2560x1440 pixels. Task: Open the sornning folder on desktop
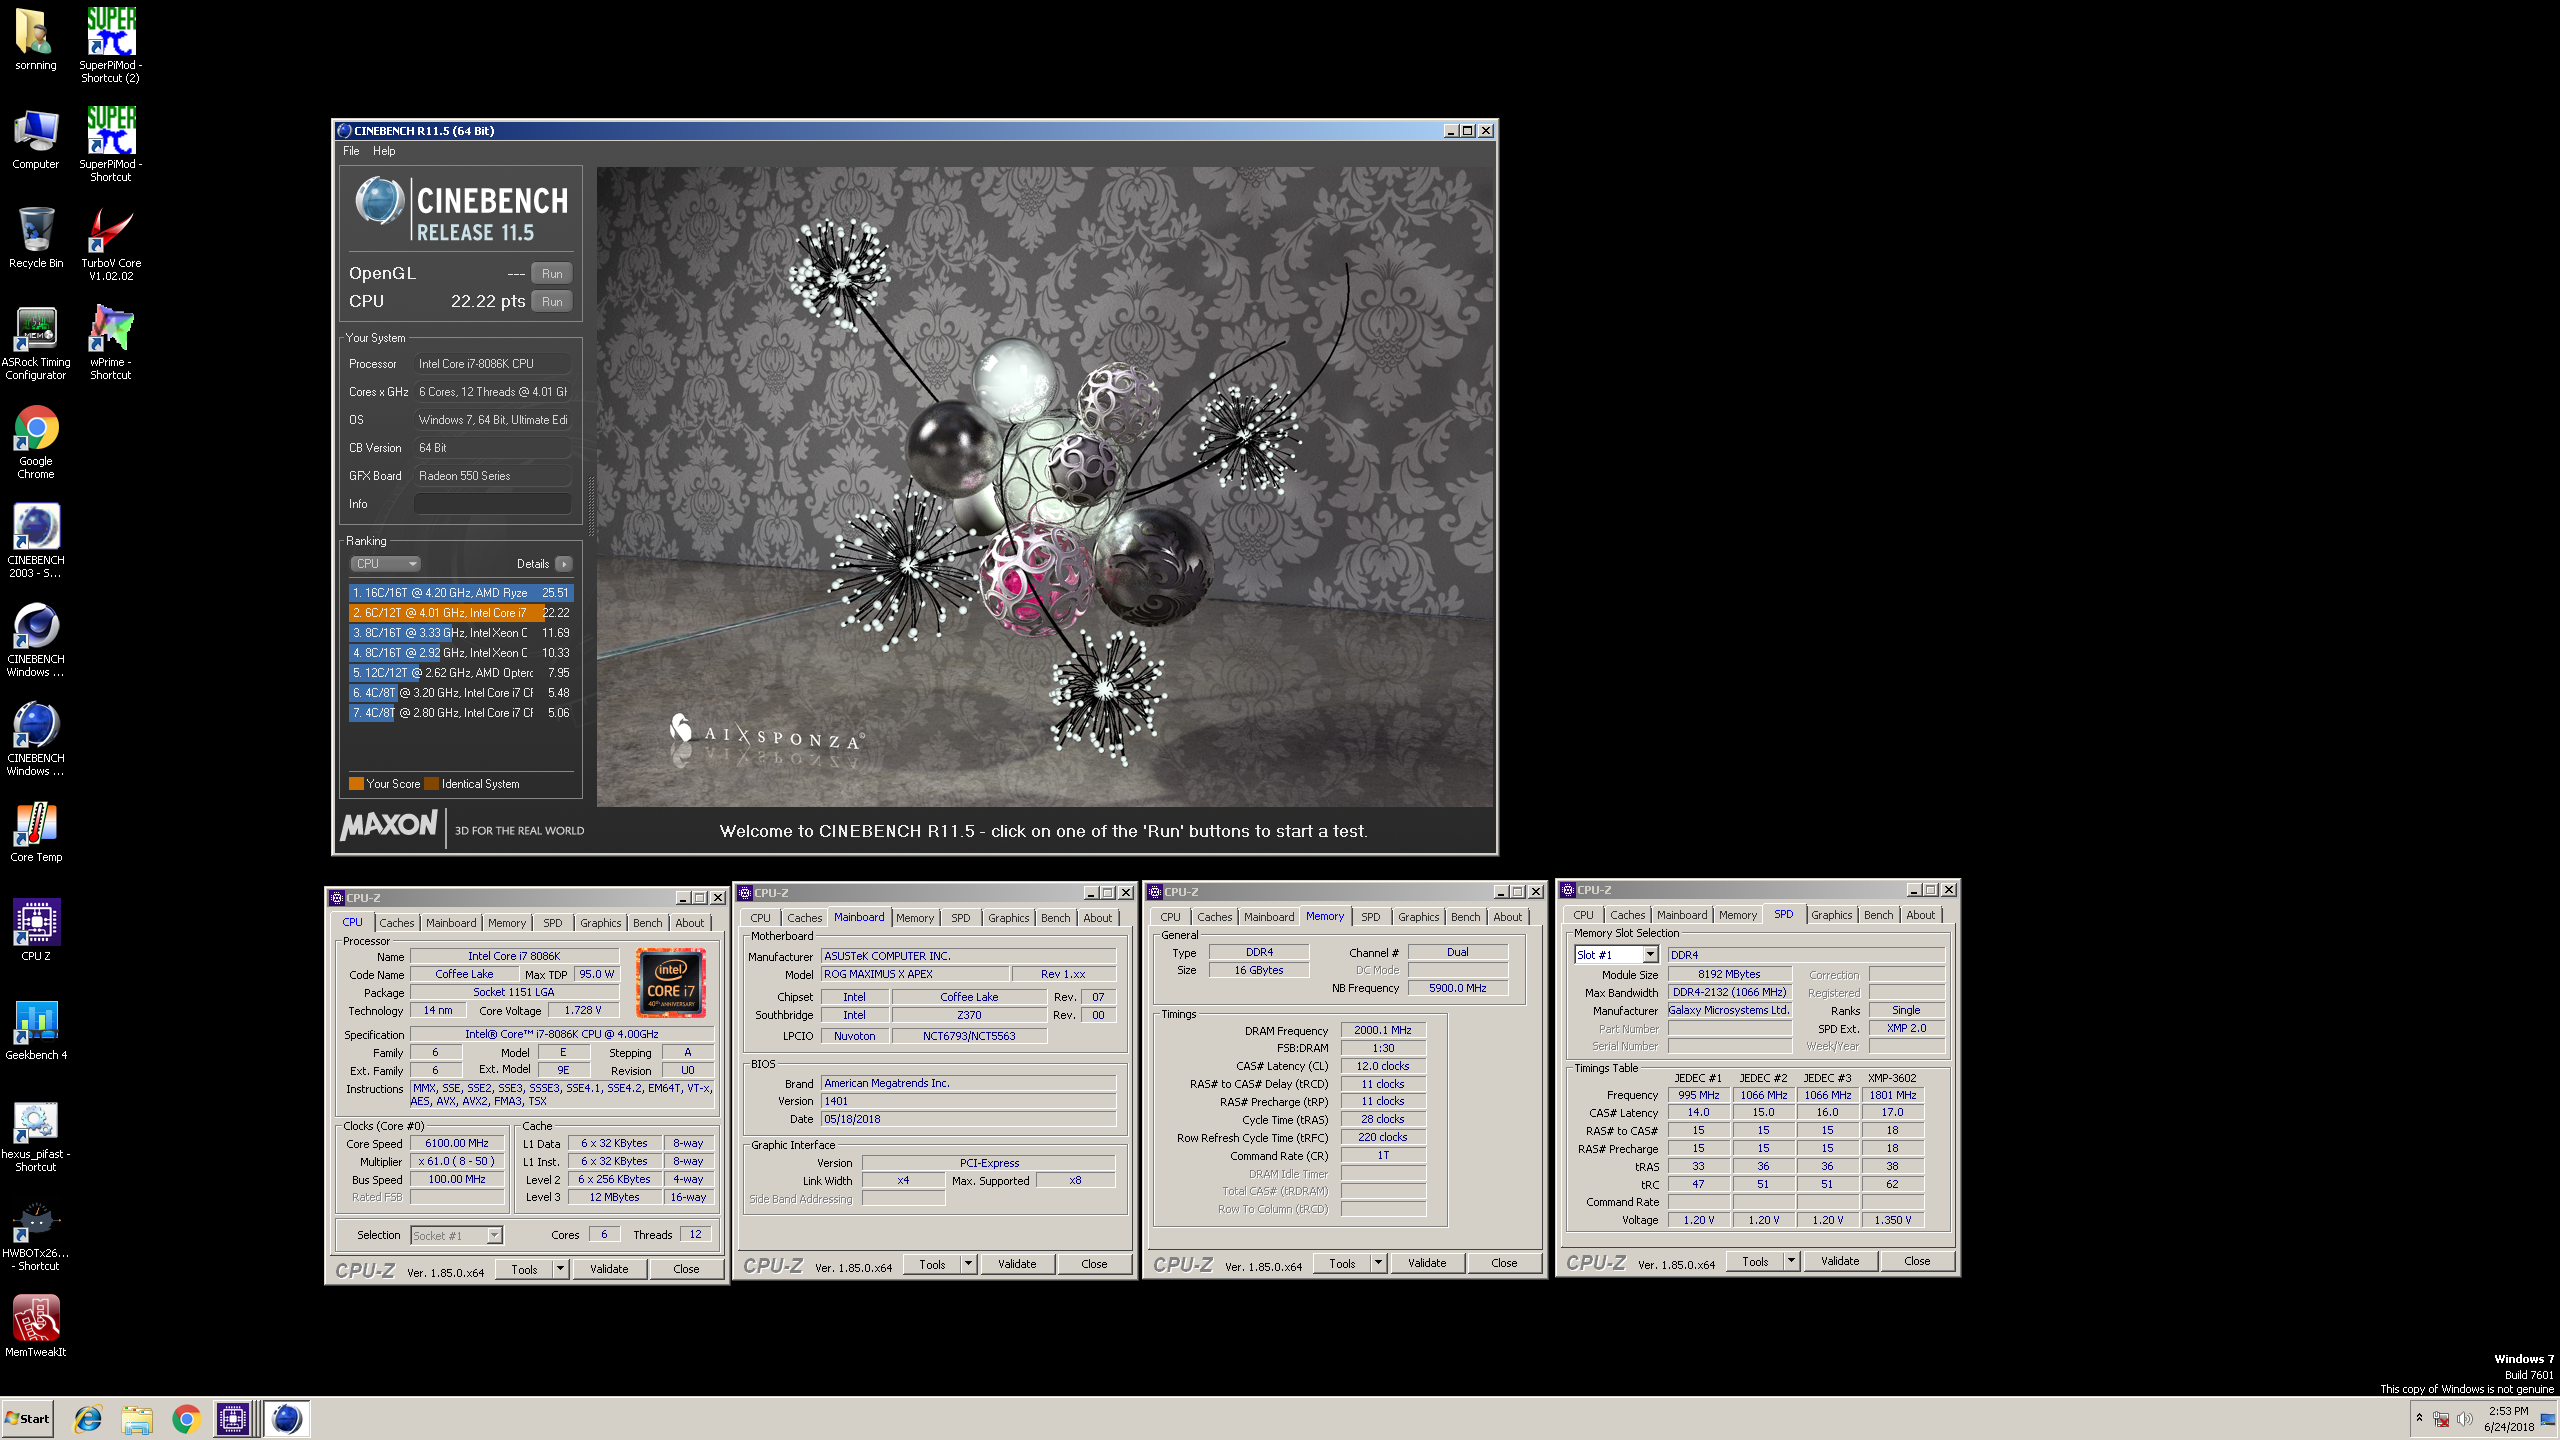point(35,40)
